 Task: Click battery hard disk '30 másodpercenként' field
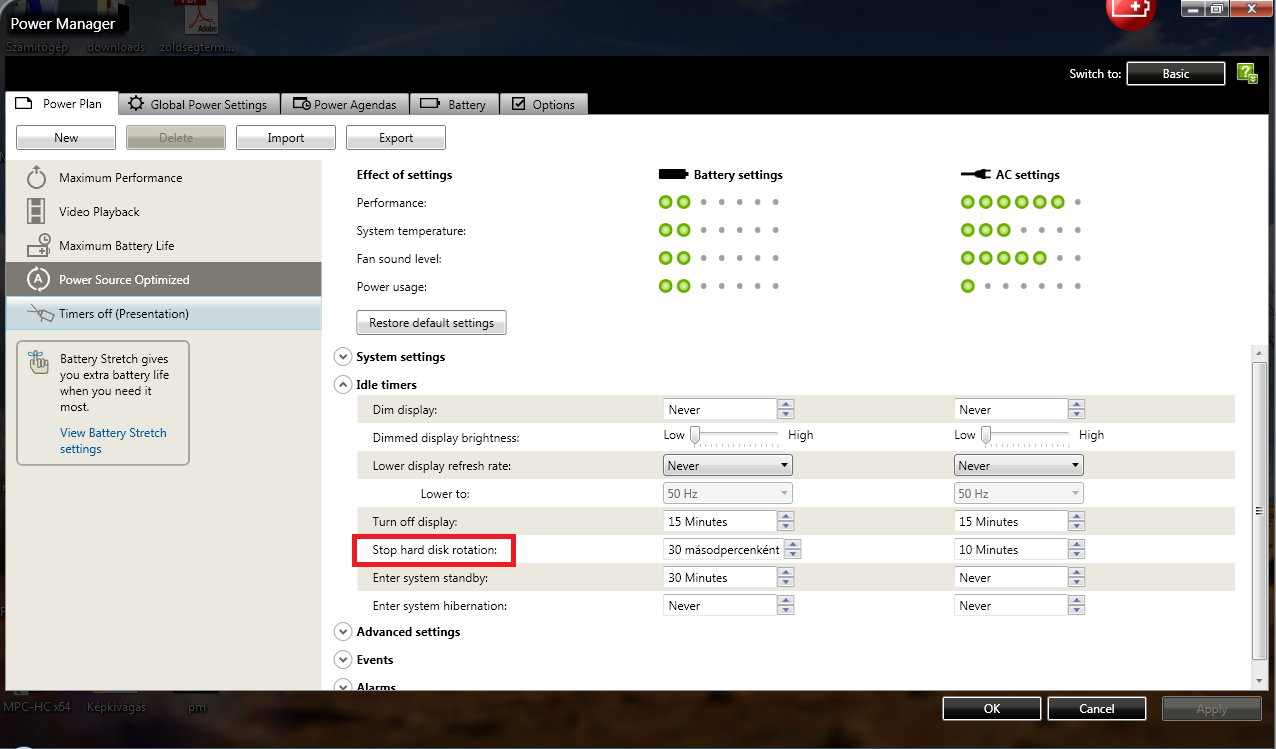pyautogui.click(x=725, y=550)
